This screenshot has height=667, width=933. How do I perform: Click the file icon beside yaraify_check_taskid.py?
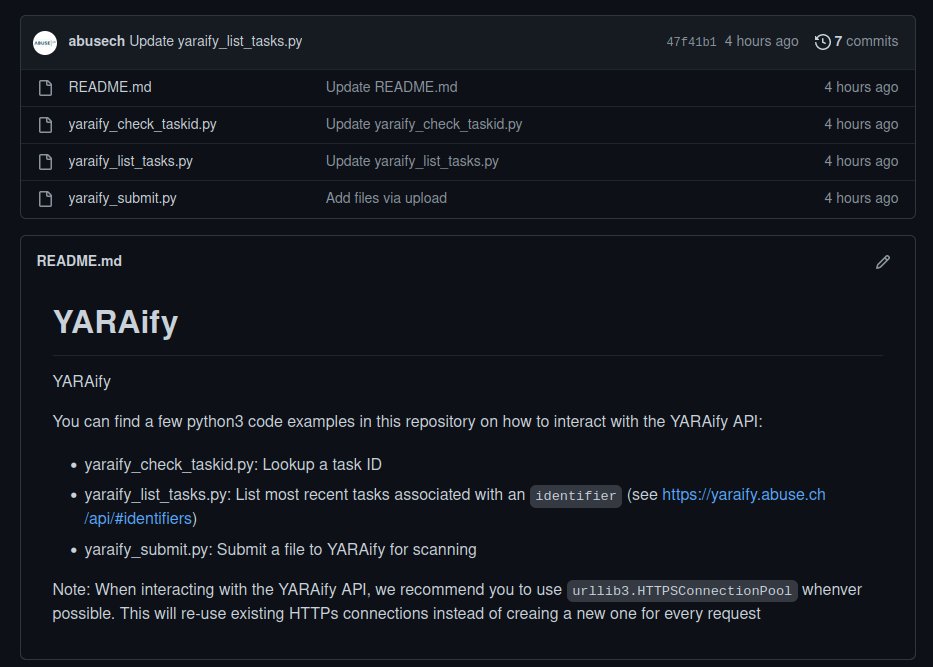[x=45, y=124]
